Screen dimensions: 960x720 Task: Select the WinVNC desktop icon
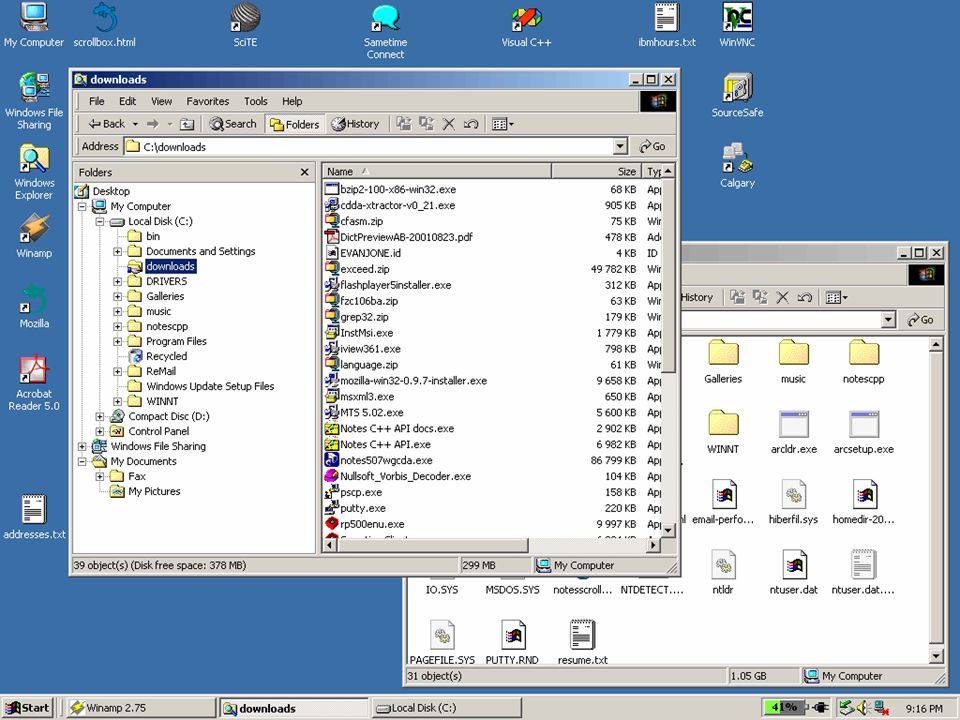[737, 25]
